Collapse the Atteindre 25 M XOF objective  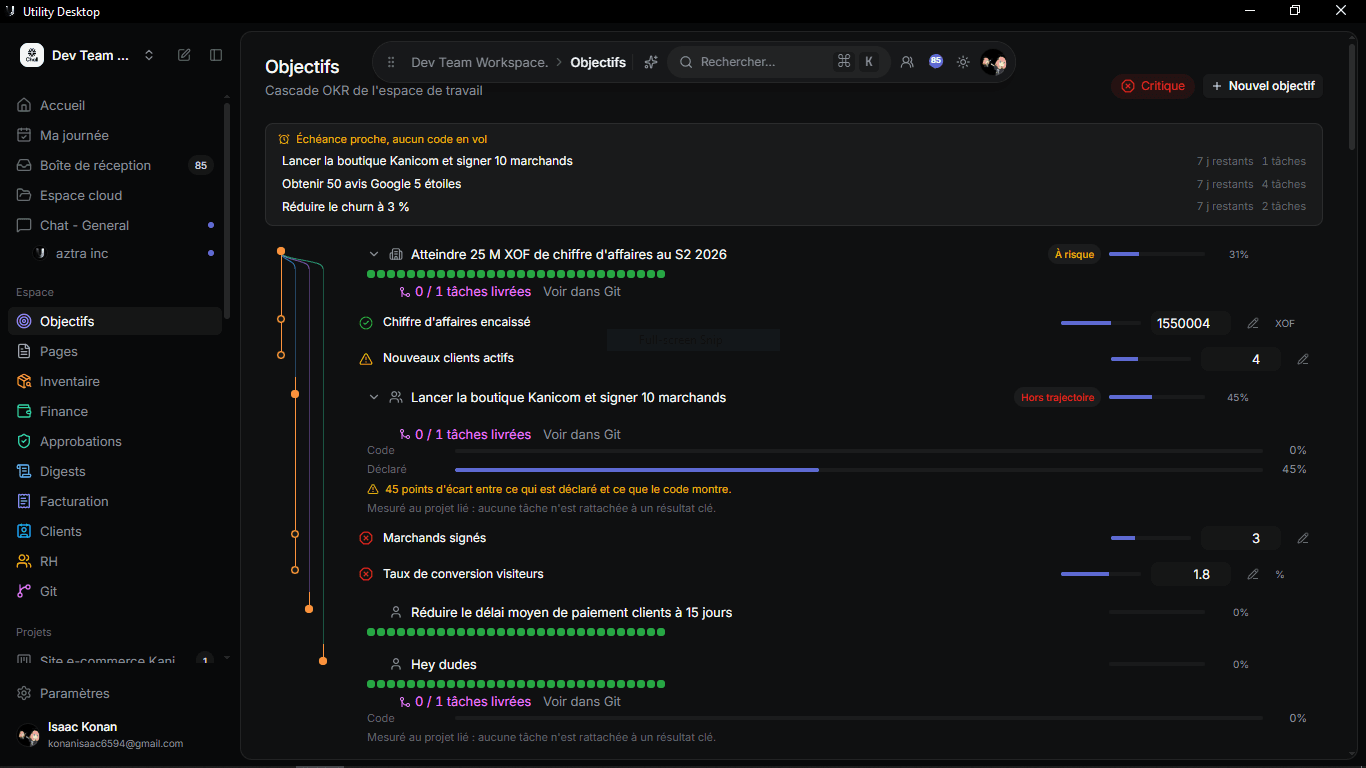[x=374, y=255]
